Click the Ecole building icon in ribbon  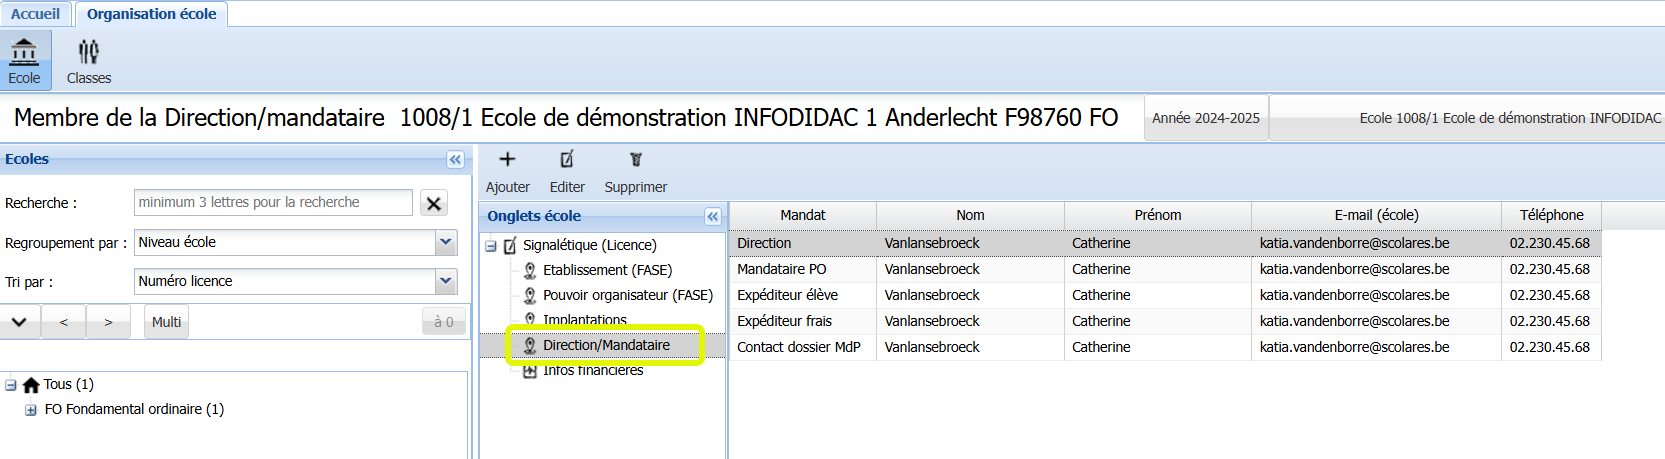[24, 51]
